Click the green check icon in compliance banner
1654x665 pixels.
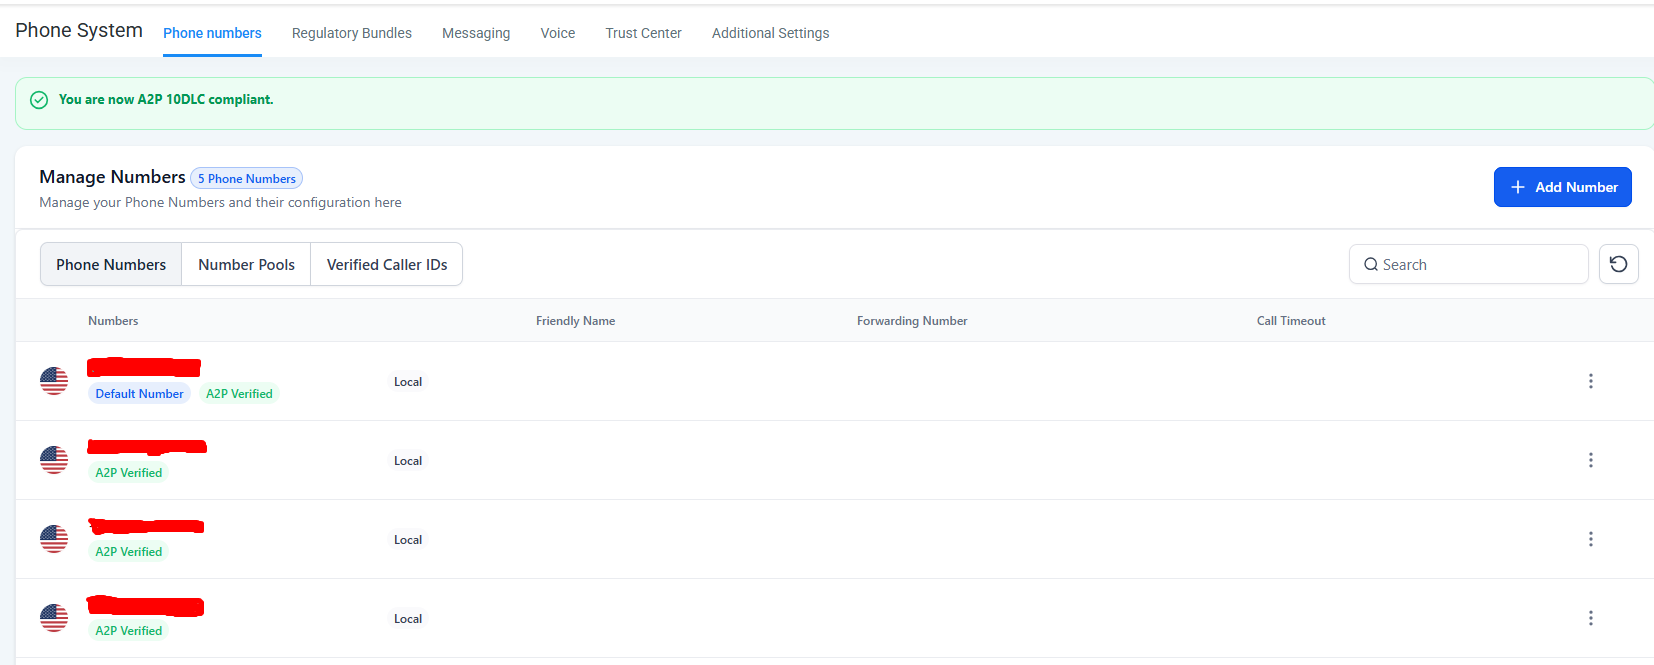tap(39, 100)
